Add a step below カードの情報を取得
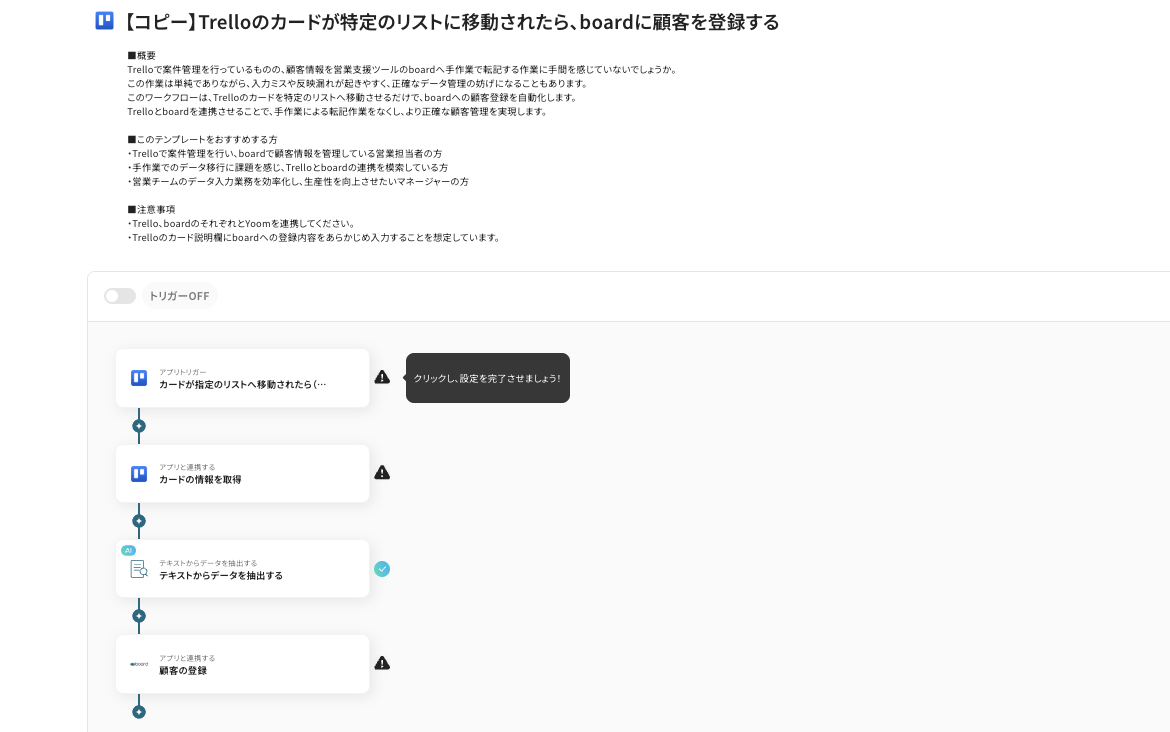The width and height of the screenshot is (1170, 732). pyautogui.click(x=139, y=521)
